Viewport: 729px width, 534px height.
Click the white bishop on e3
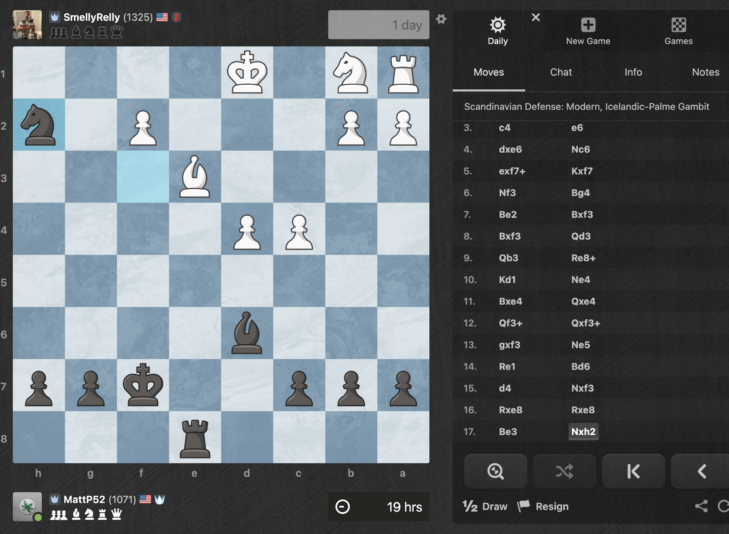195,177
